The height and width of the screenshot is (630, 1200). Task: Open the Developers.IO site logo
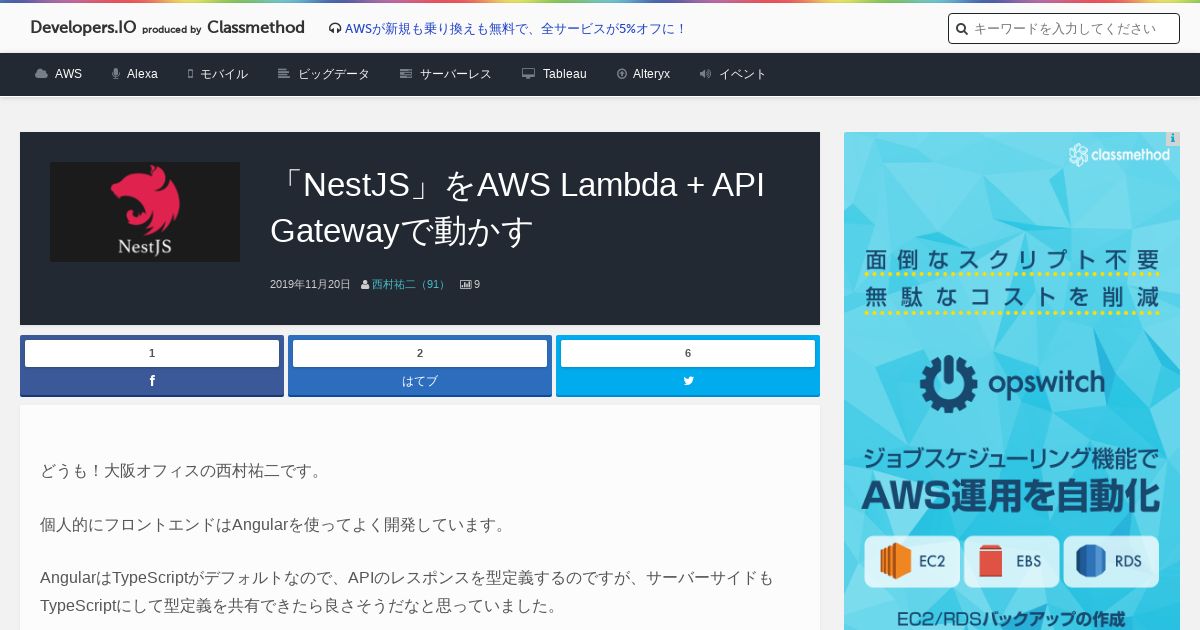pos(83,28)
